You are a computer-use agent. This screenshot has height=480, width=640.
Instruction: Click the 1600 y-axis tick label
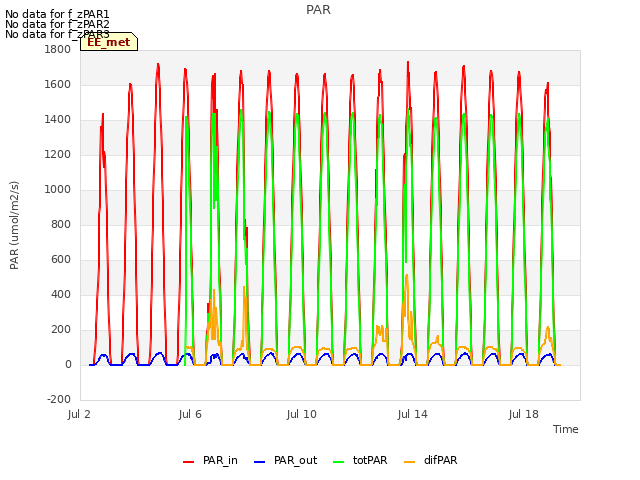pos(58,84)
